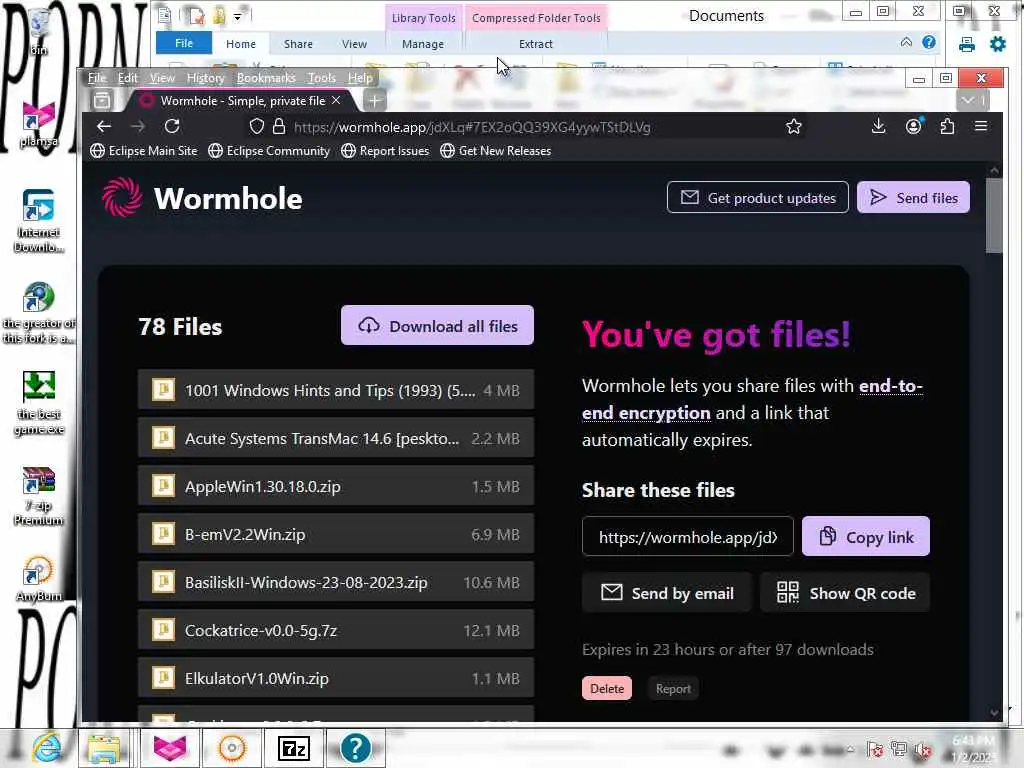This screenshot has width=1024, height=768.
Task: Open the help question mark taskbar app
Action: click(x=355, y=748)
